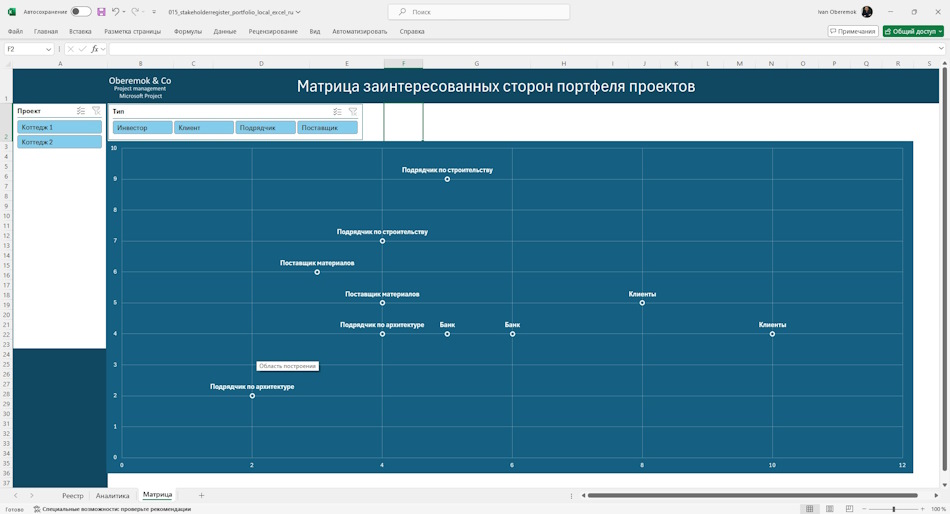This screenshot has width=950, height=514.
Task: Open the Справка ribbon tab
Action: pos(412,32)
